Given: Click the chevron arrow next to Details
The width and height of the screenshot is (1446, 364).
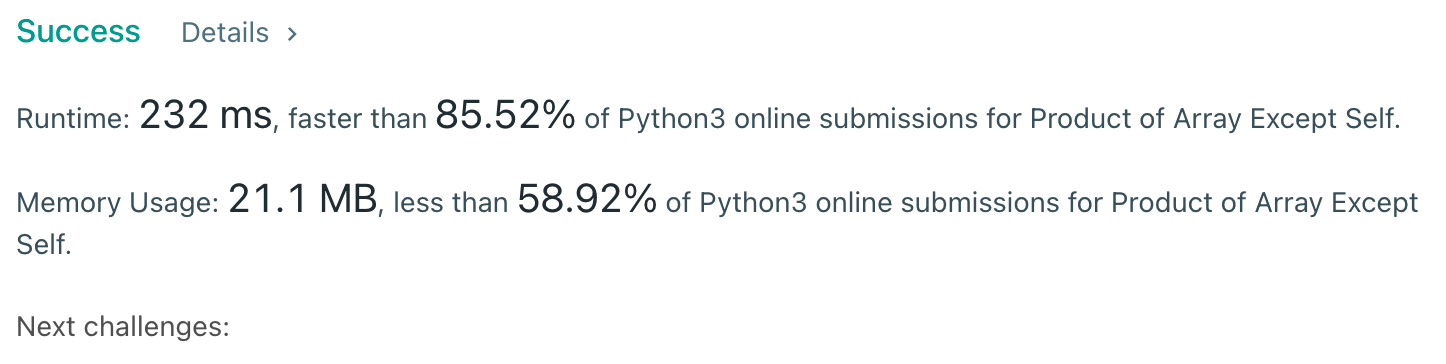Looking at the screenshot, I should [292, 34].
